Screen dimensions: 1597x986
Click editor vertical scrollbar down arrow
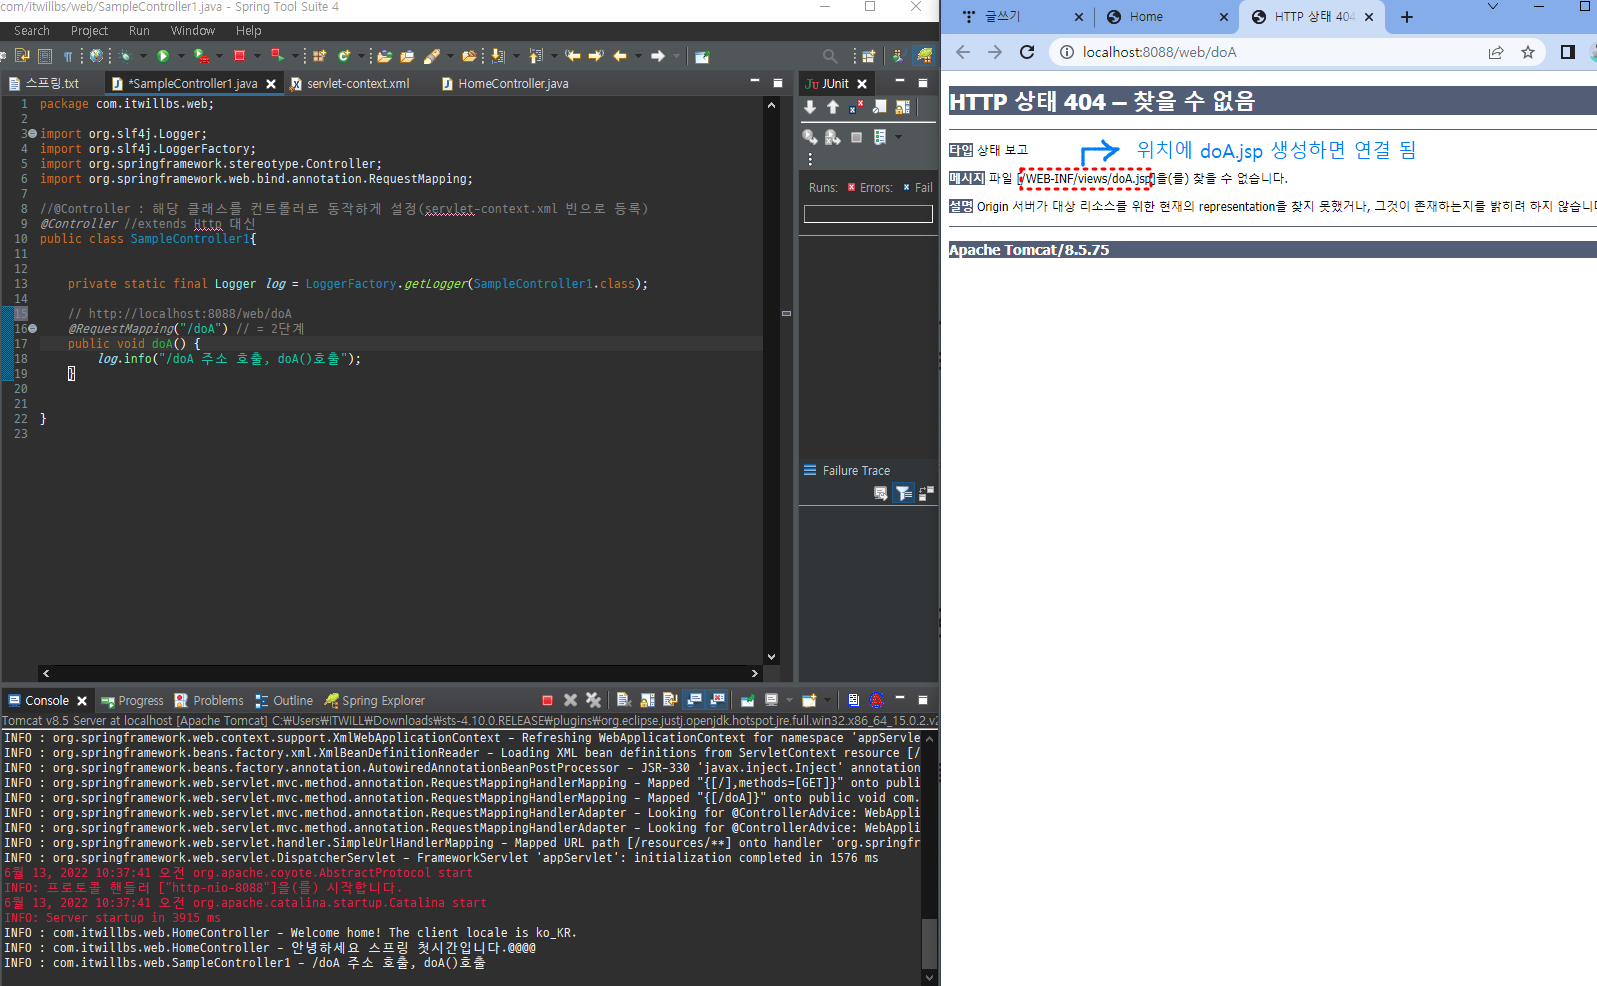tap(771, 657)
